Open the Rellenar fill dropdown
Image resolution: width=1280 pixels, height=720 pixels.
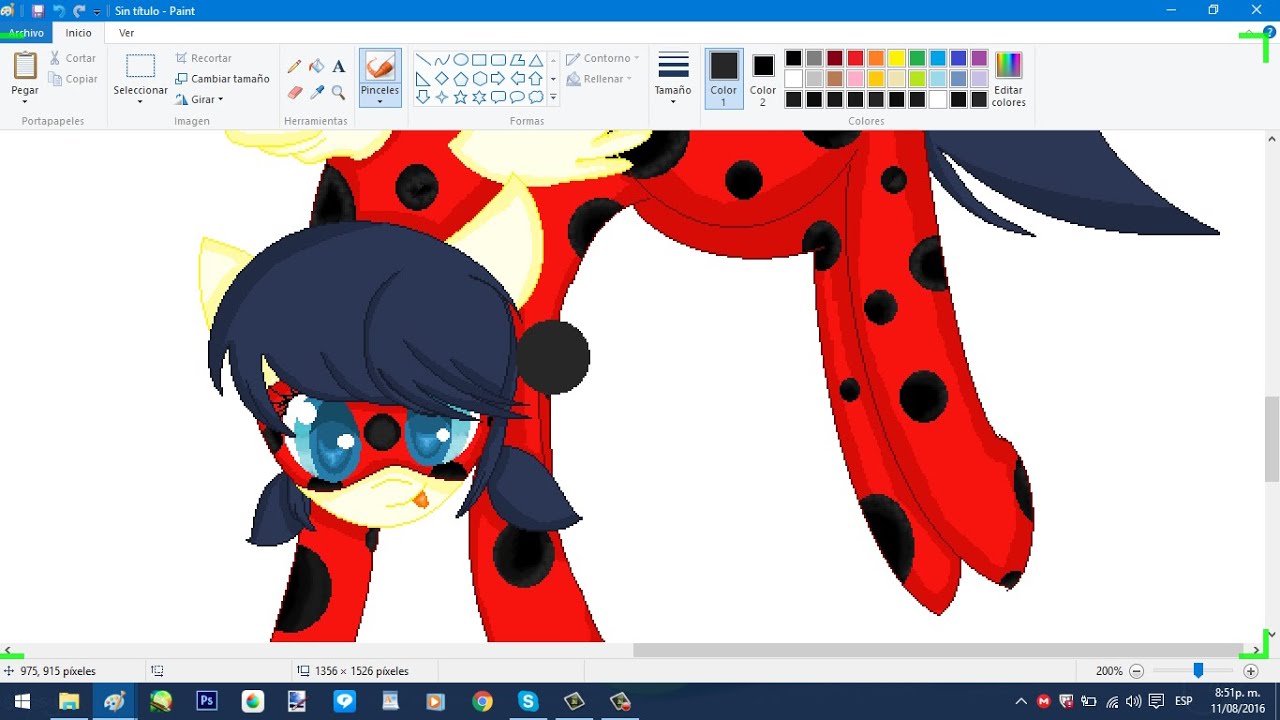598,79
